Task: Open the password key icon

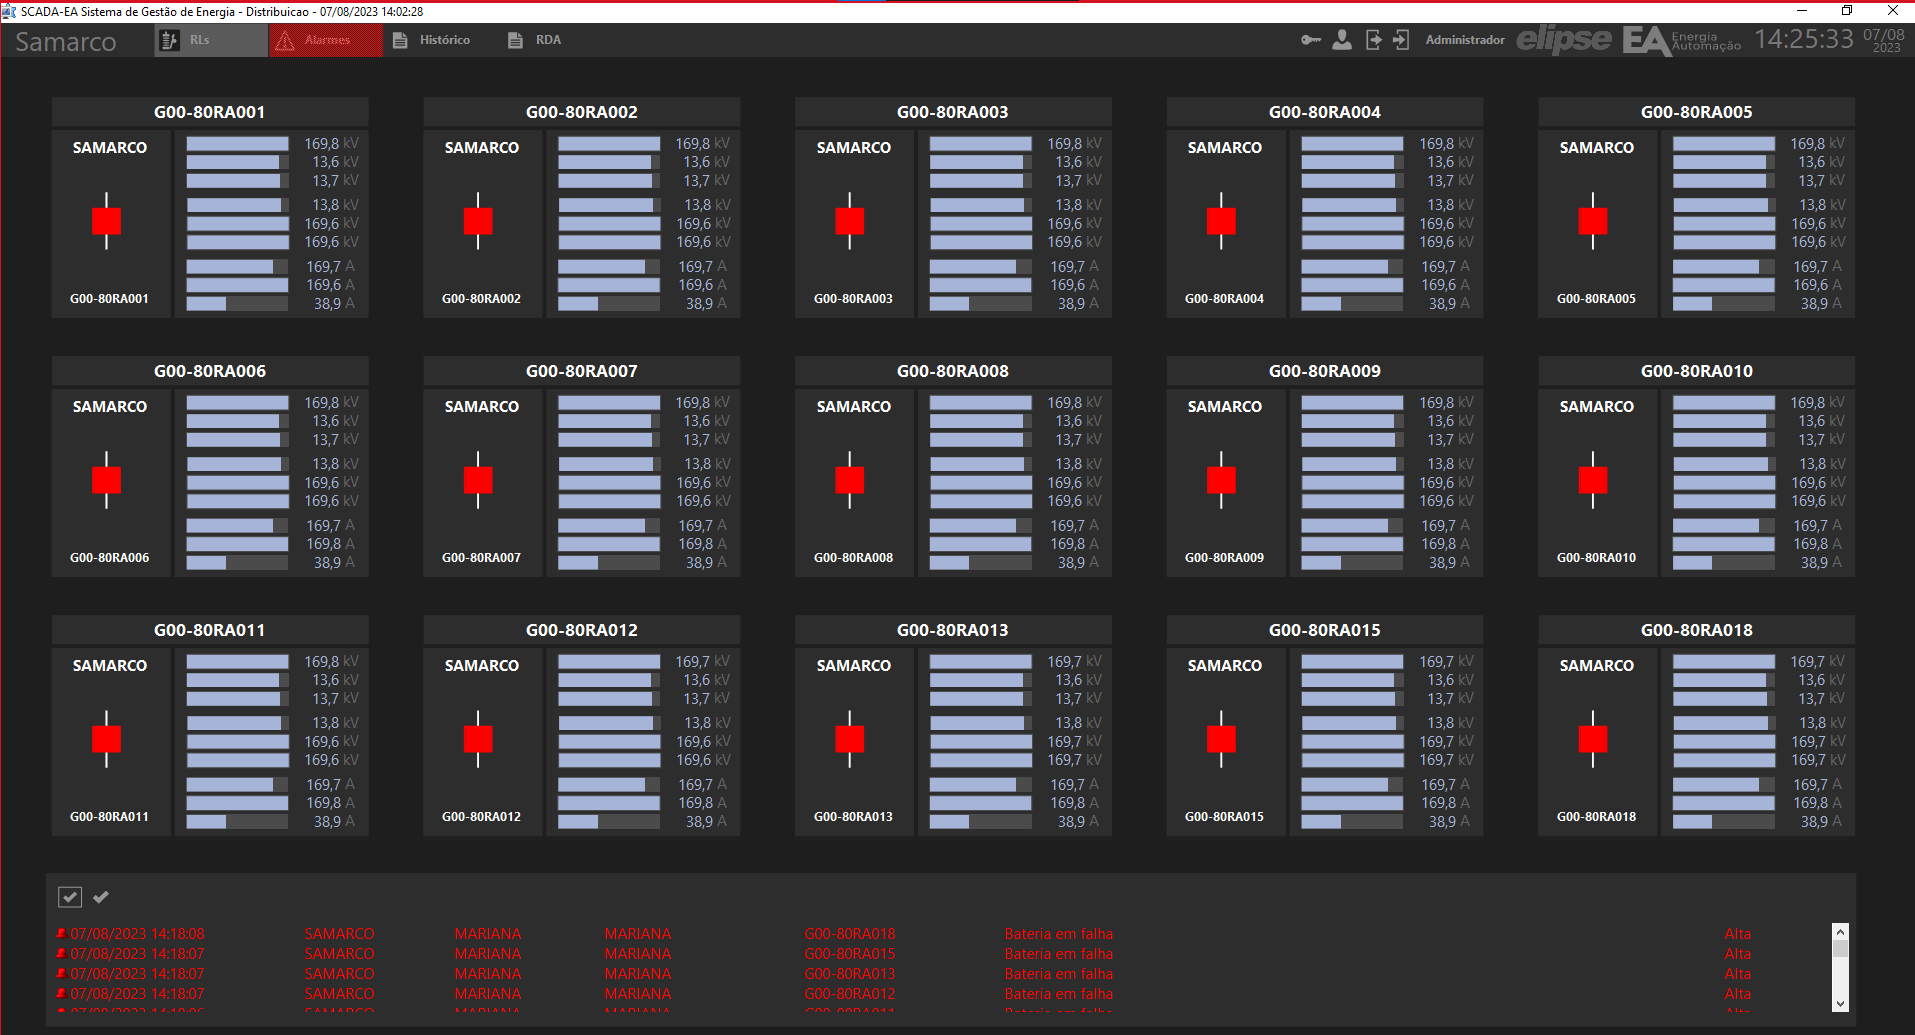Action: point(1310,40)
